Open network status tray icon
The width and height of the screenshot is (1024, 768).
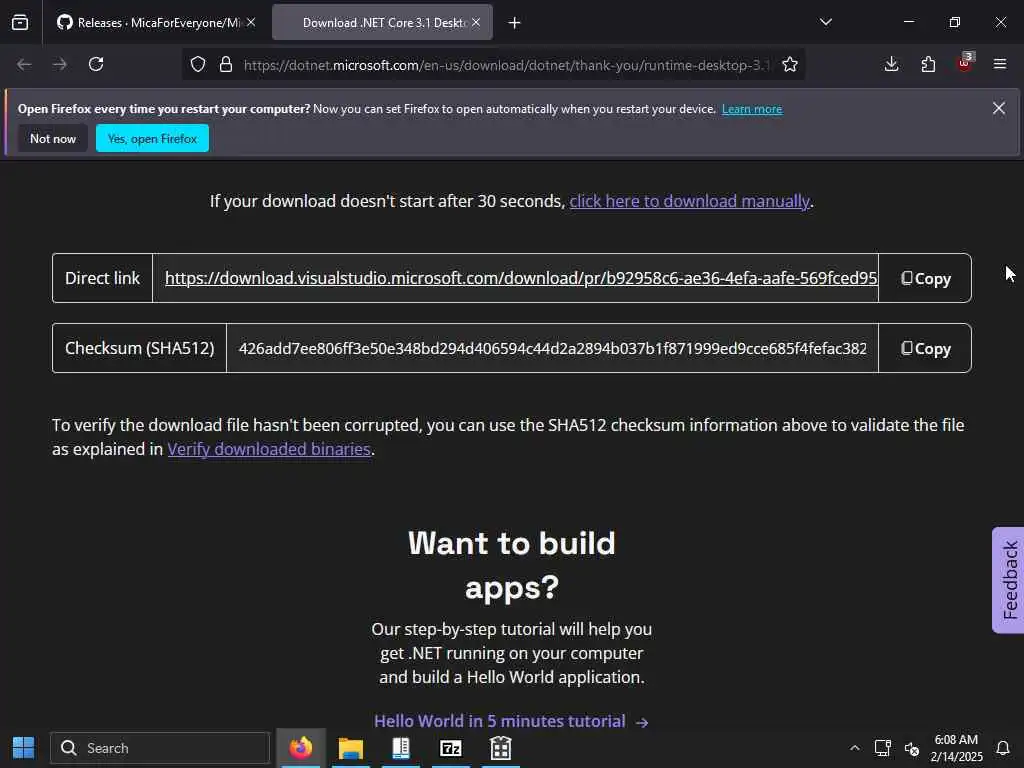coord(883,748)
